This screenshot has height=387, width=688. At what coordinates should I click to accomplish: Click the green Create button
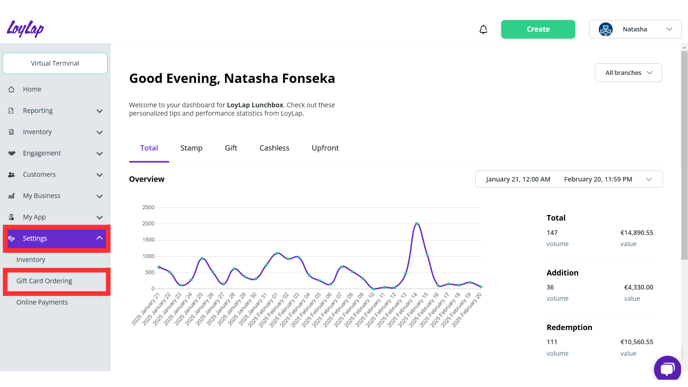point(538,29)
